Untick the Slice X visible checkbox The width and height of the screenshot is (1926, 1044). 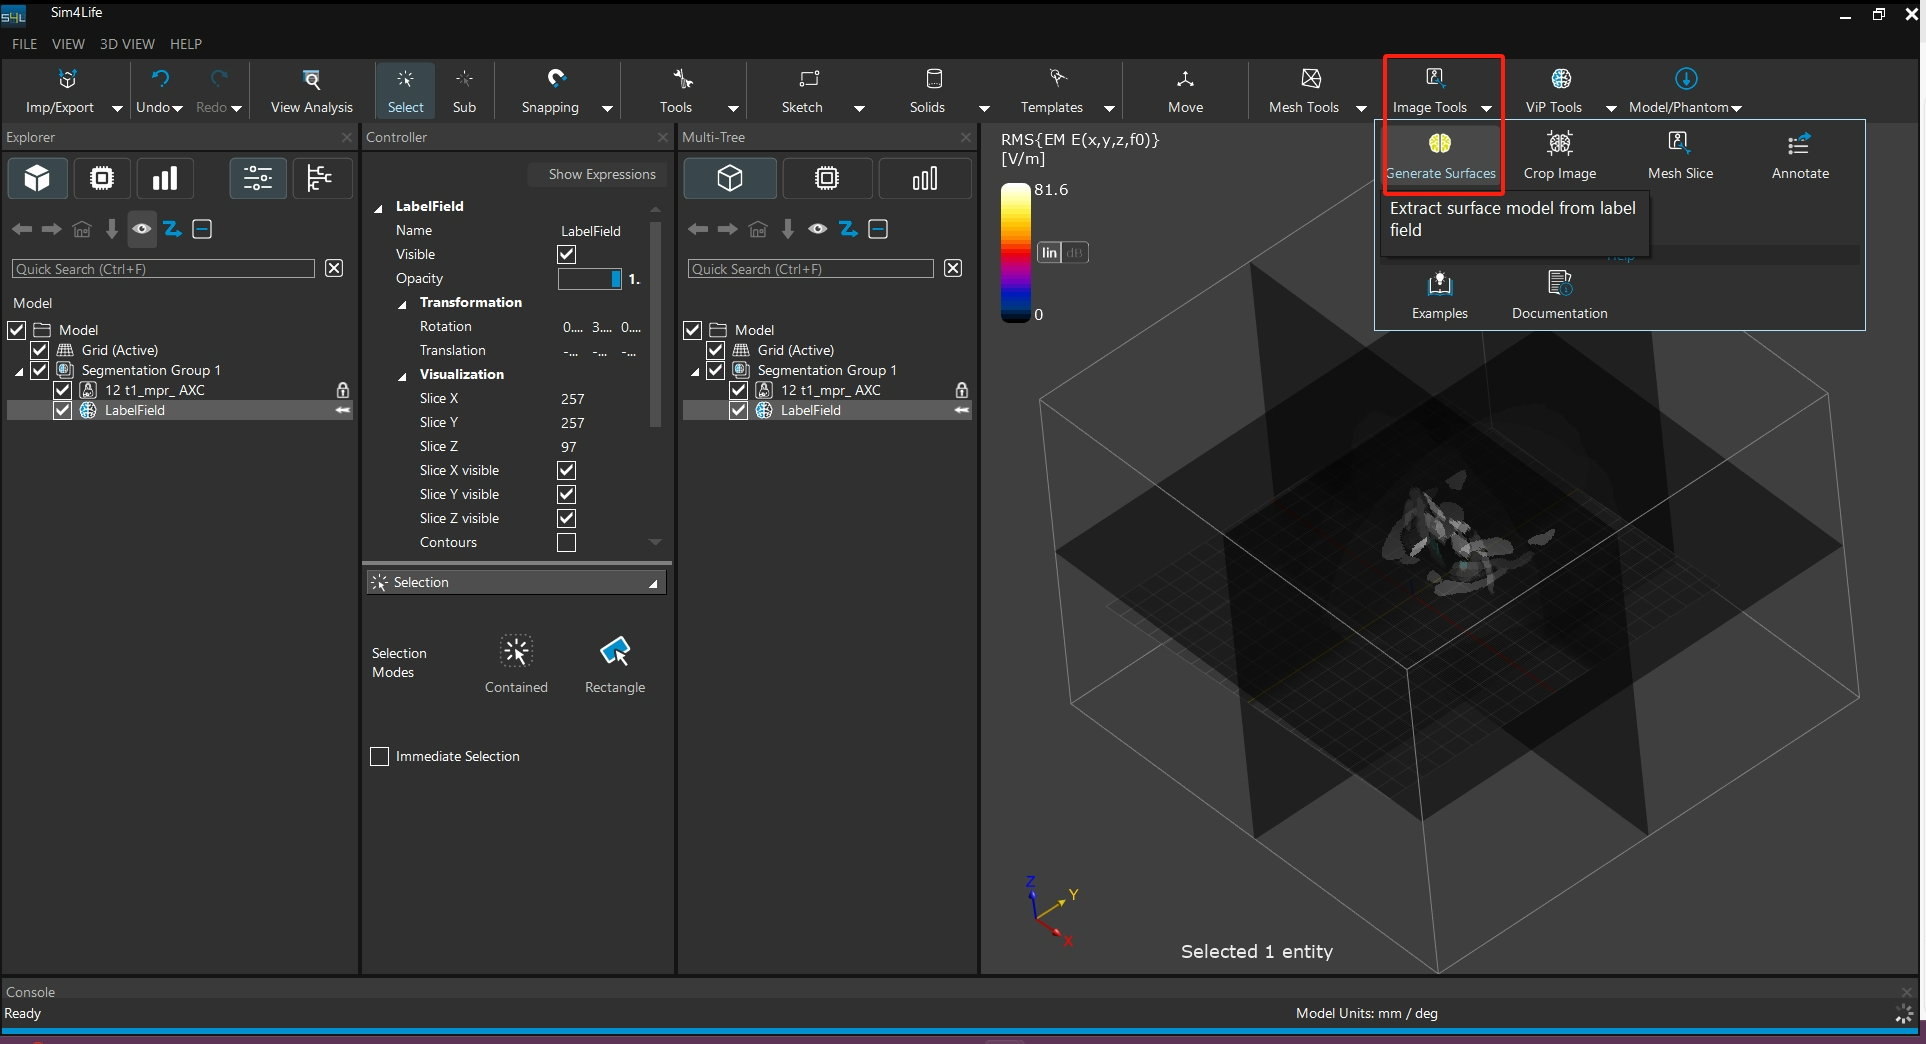tap(567, 471)
